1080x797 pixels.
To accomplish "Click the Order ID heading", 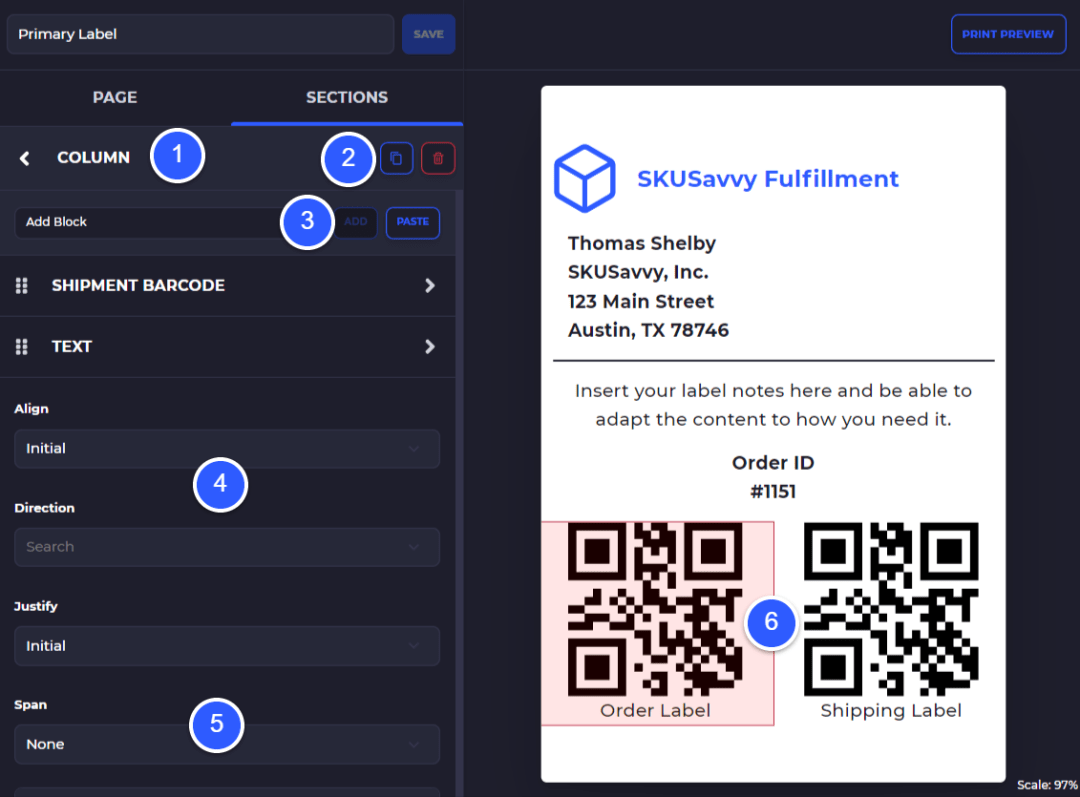I will click(x=773, y=463).
